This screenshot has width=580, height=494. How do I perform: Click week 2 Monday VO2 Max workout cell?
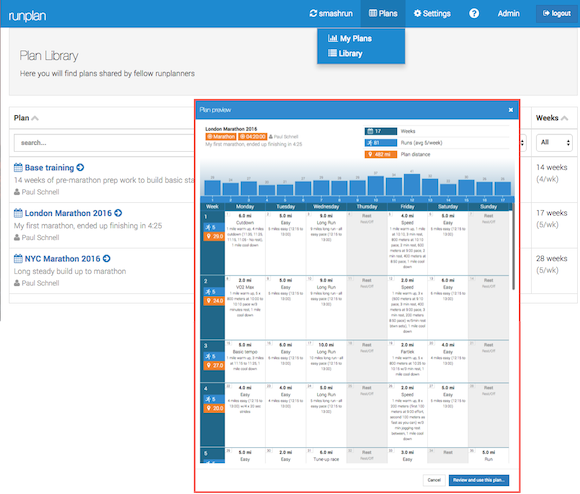pos(245,308)
